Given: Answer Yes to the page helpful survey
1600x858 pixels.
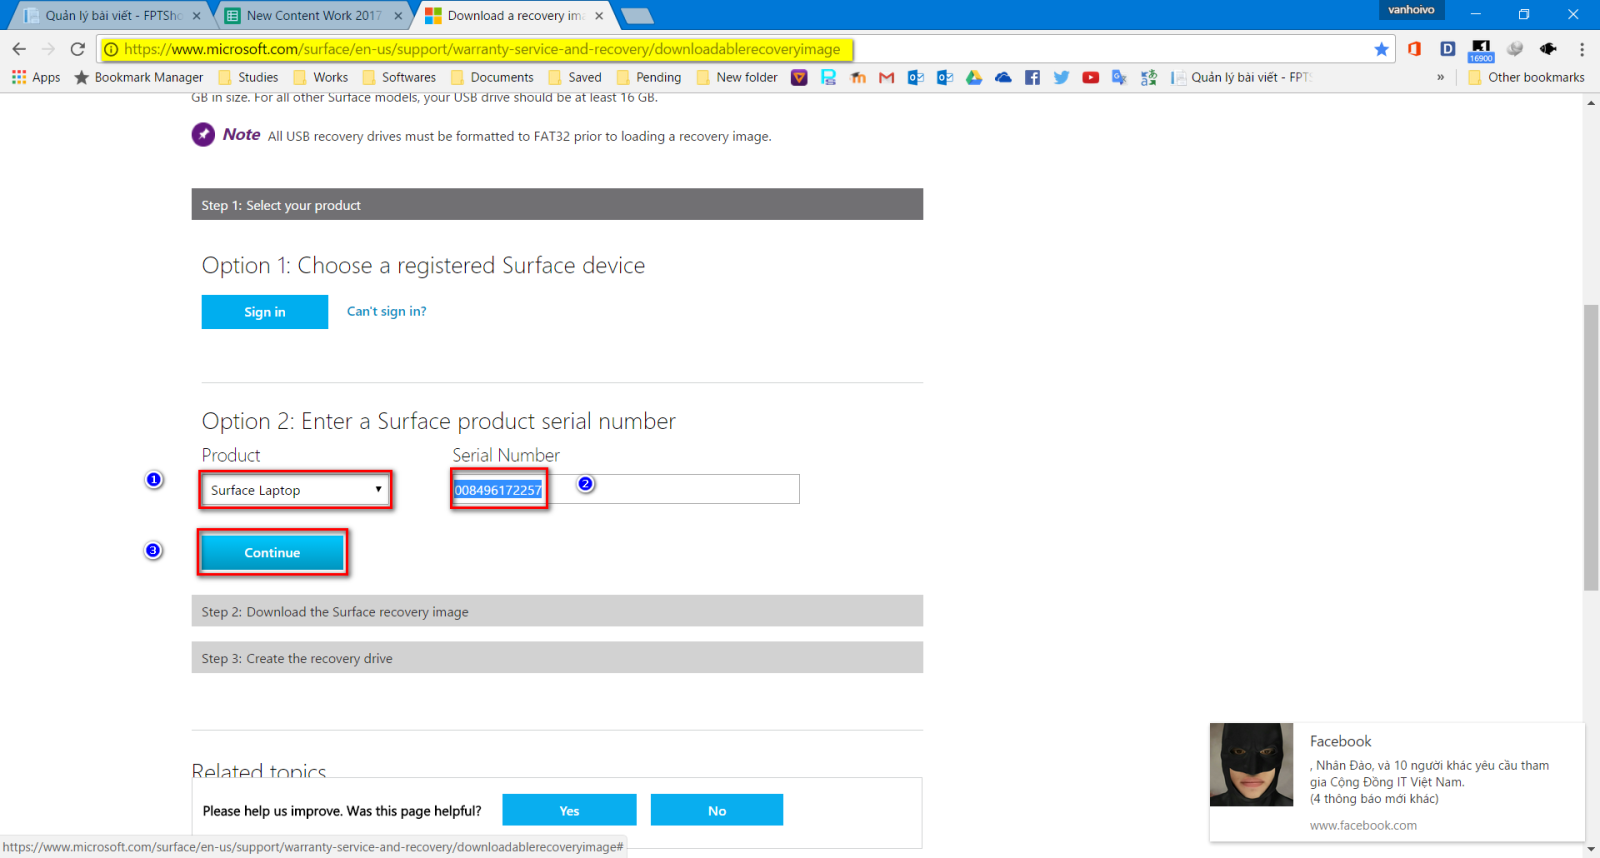Looking at the screenshot, I should tap(569, 810).
